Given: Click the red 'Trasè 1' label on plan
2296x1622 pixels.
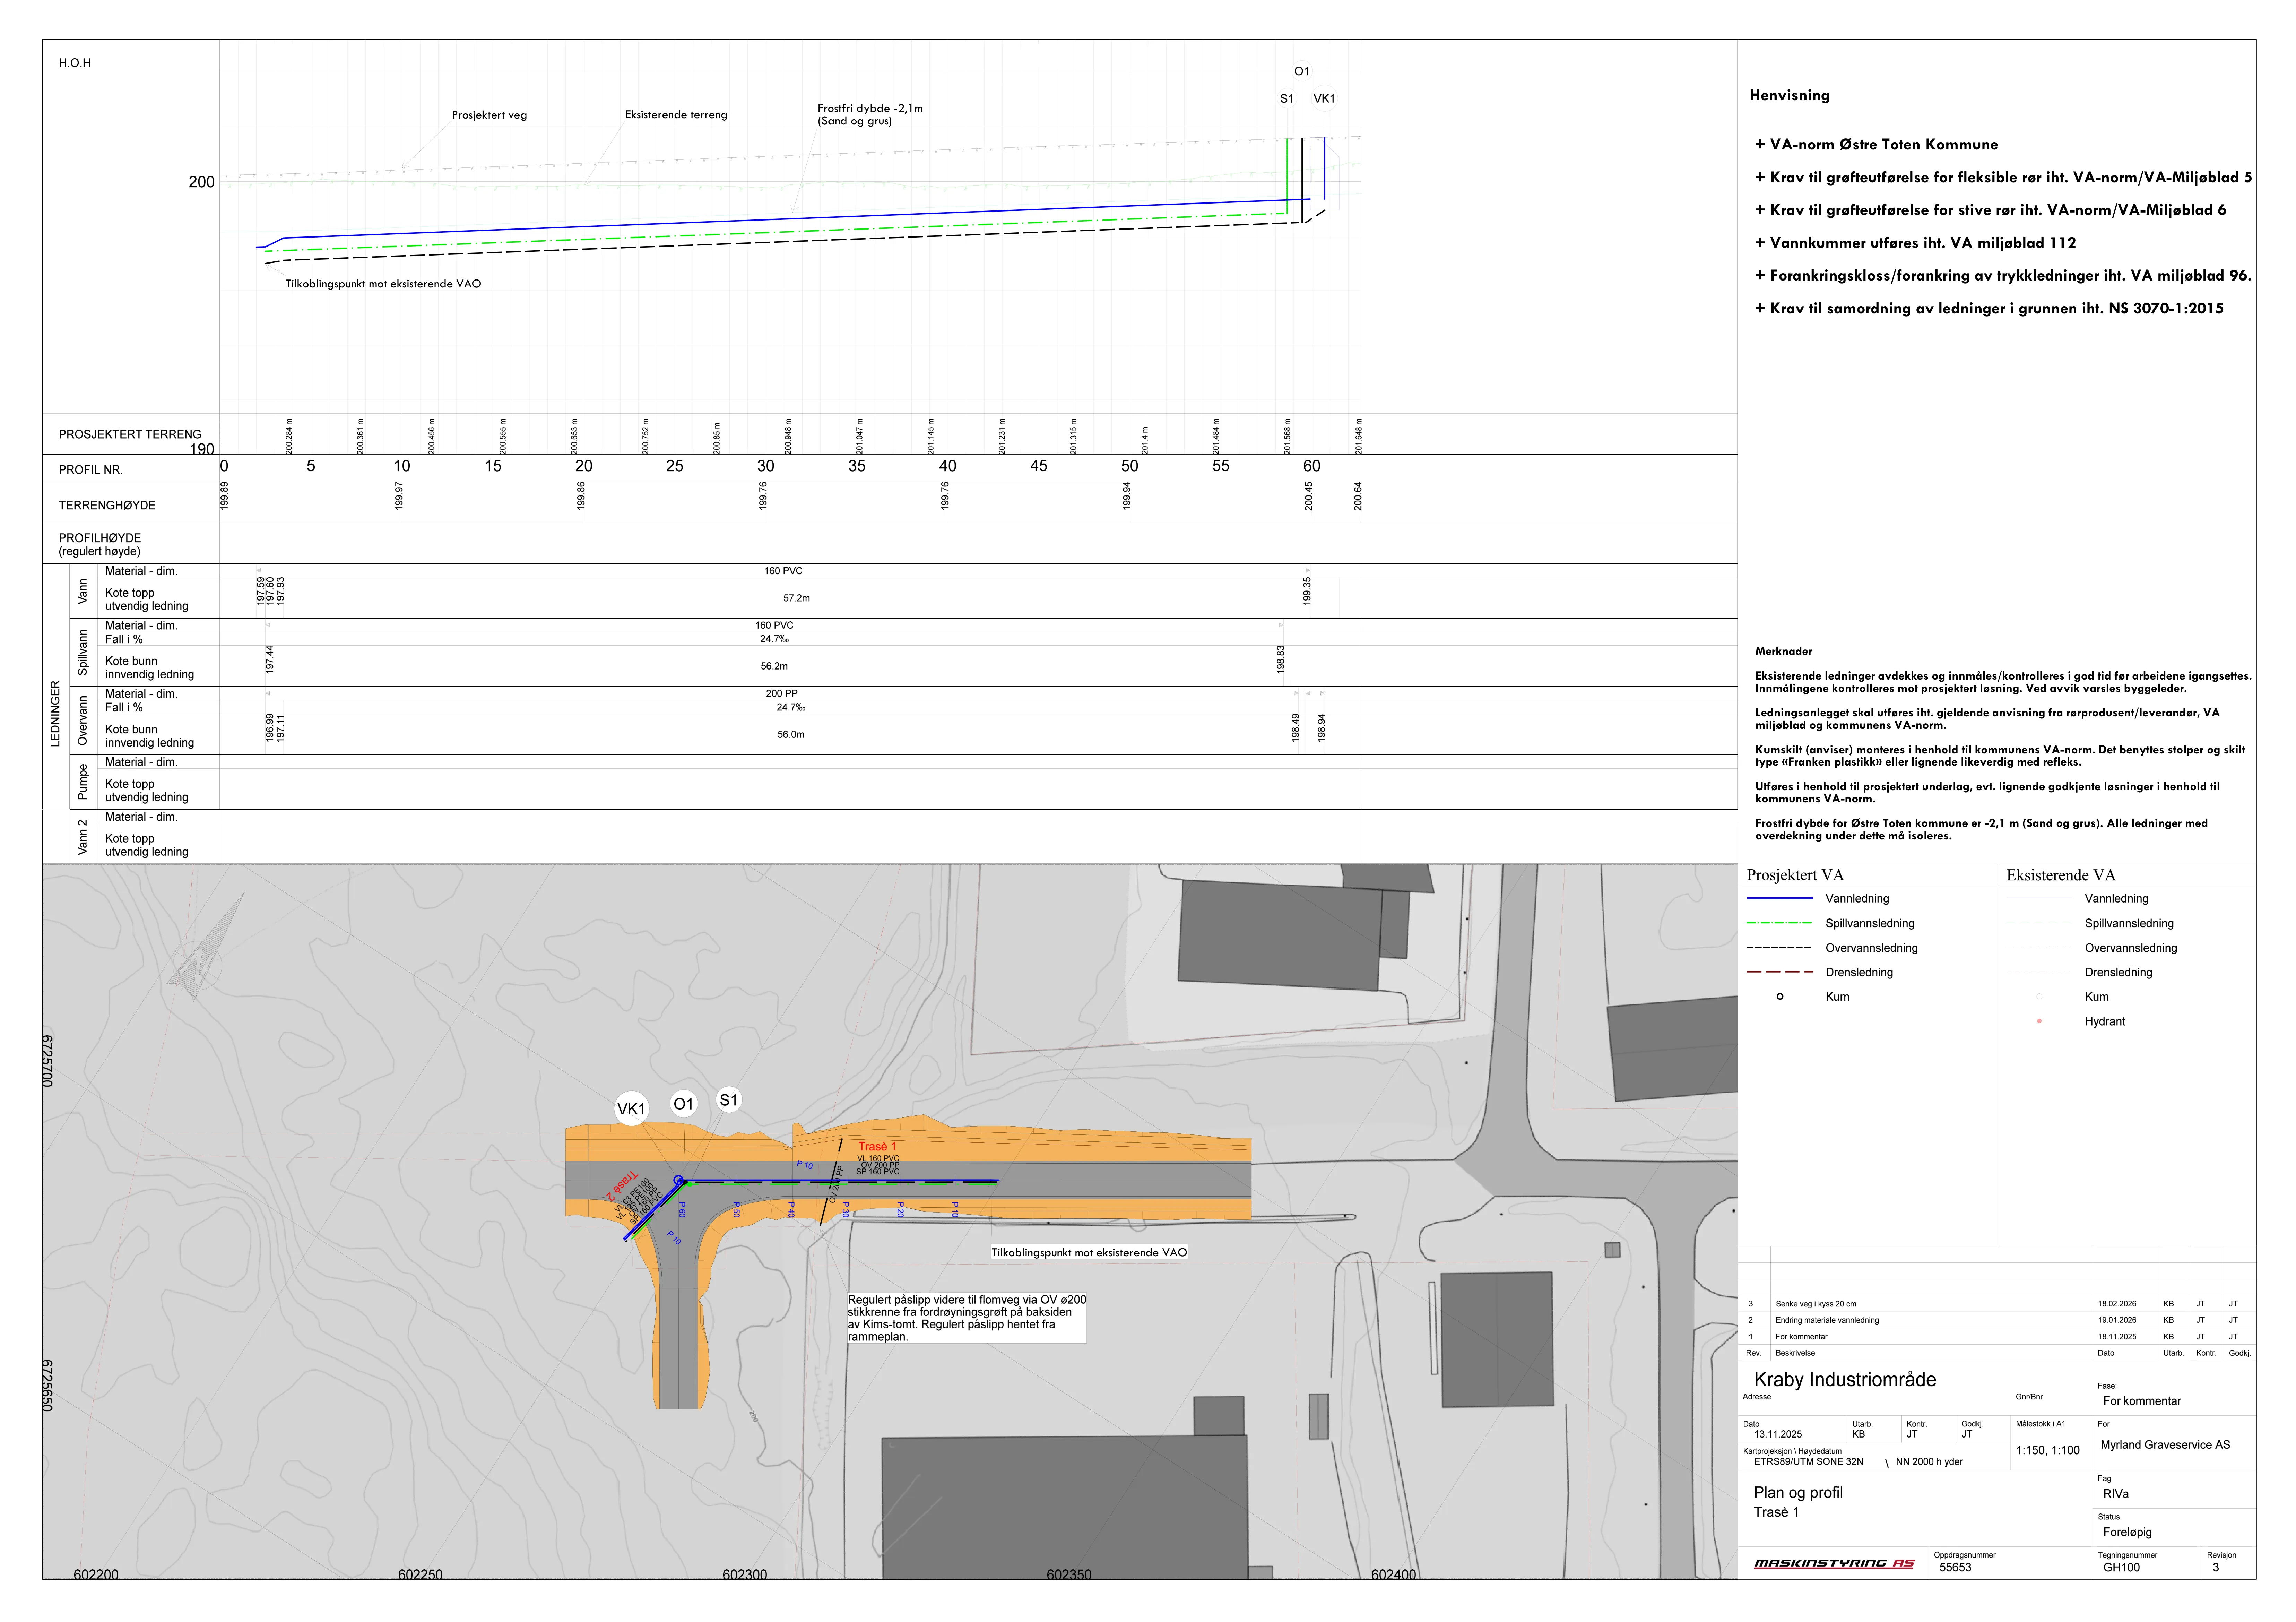Looking at the screenshot, I should point(877,1147).
